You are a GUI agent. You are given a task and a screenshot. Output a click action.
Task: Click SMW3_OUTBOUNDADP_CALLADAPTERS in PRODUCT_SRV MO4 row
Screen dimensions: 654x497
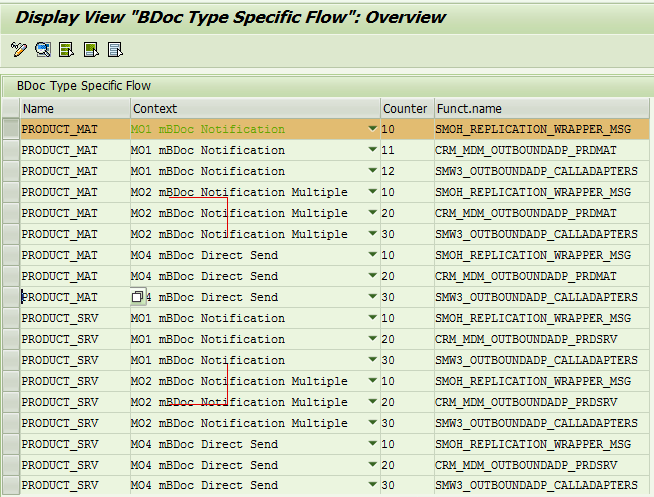(x=536, y=485)
